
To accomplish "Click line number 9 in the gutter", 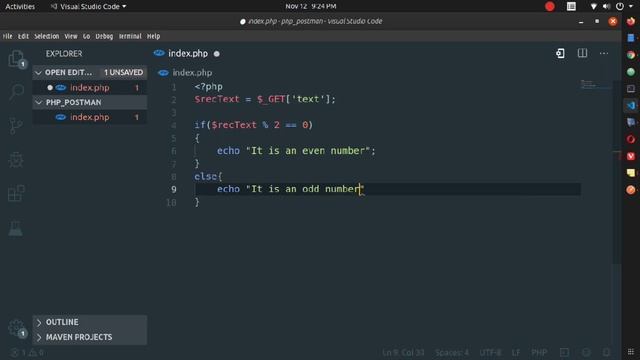I will [174, 189].
